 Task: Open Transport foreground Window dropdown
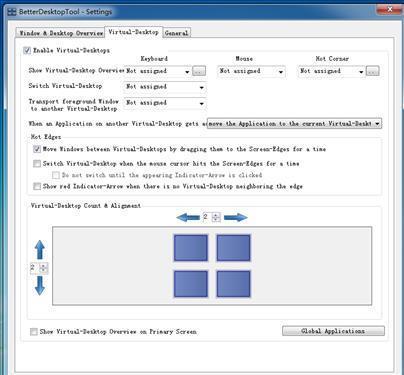(165, 103)
